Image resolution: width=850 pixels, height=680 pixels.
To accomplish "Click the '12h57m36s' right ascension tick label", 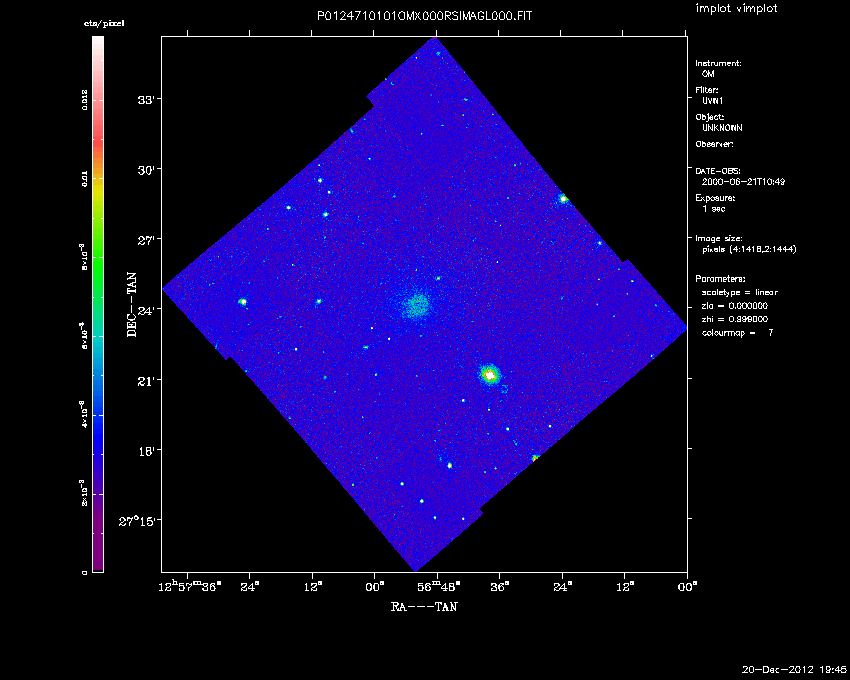I will pos(190,586).
